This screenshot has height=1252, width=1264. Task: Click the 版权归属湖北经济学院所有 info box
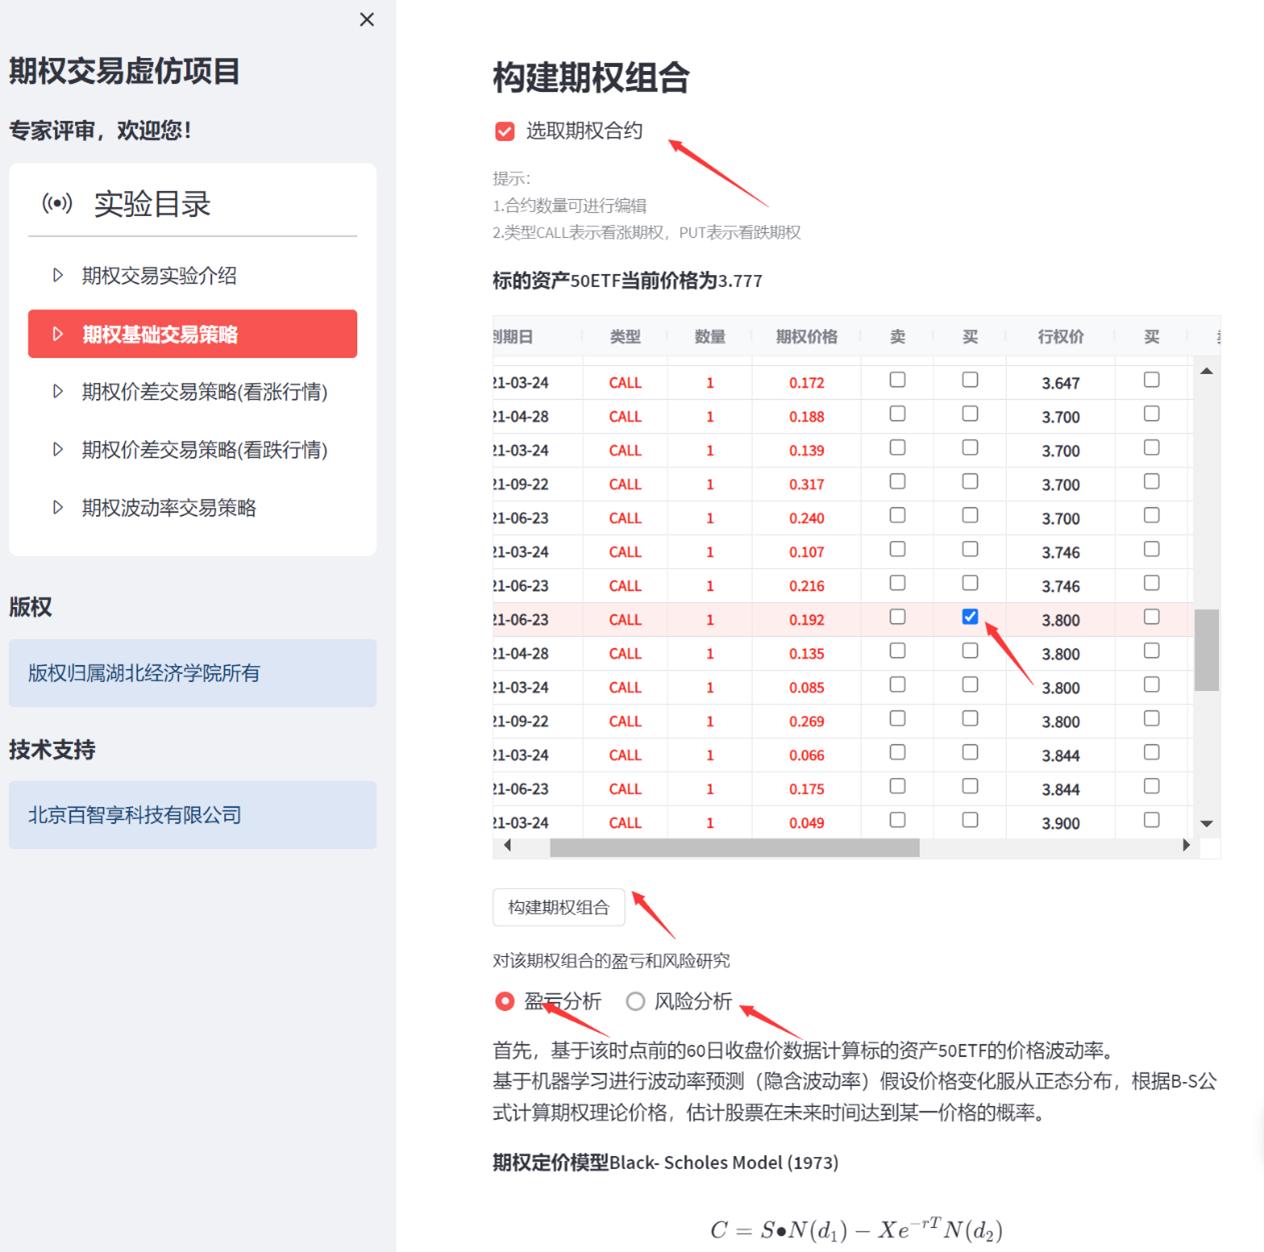pyautogui.click(x=193, y=673)
